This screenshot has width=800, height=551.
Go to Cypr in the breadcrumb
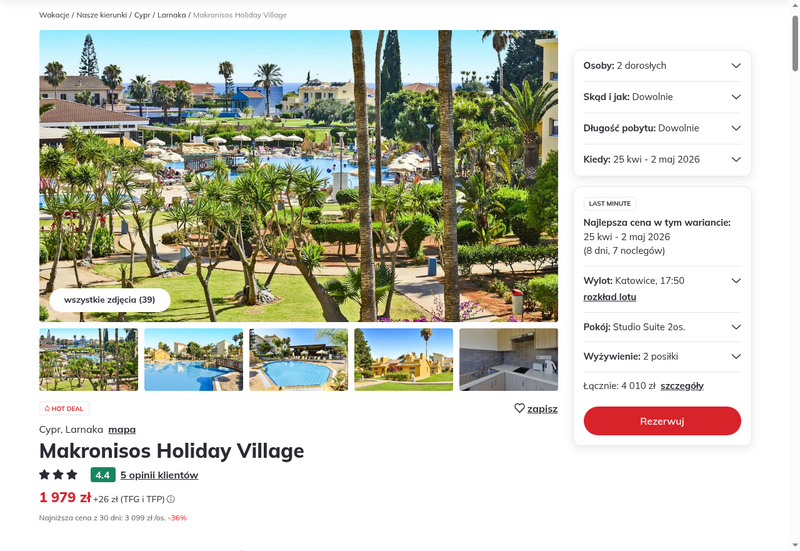point(142,15)
